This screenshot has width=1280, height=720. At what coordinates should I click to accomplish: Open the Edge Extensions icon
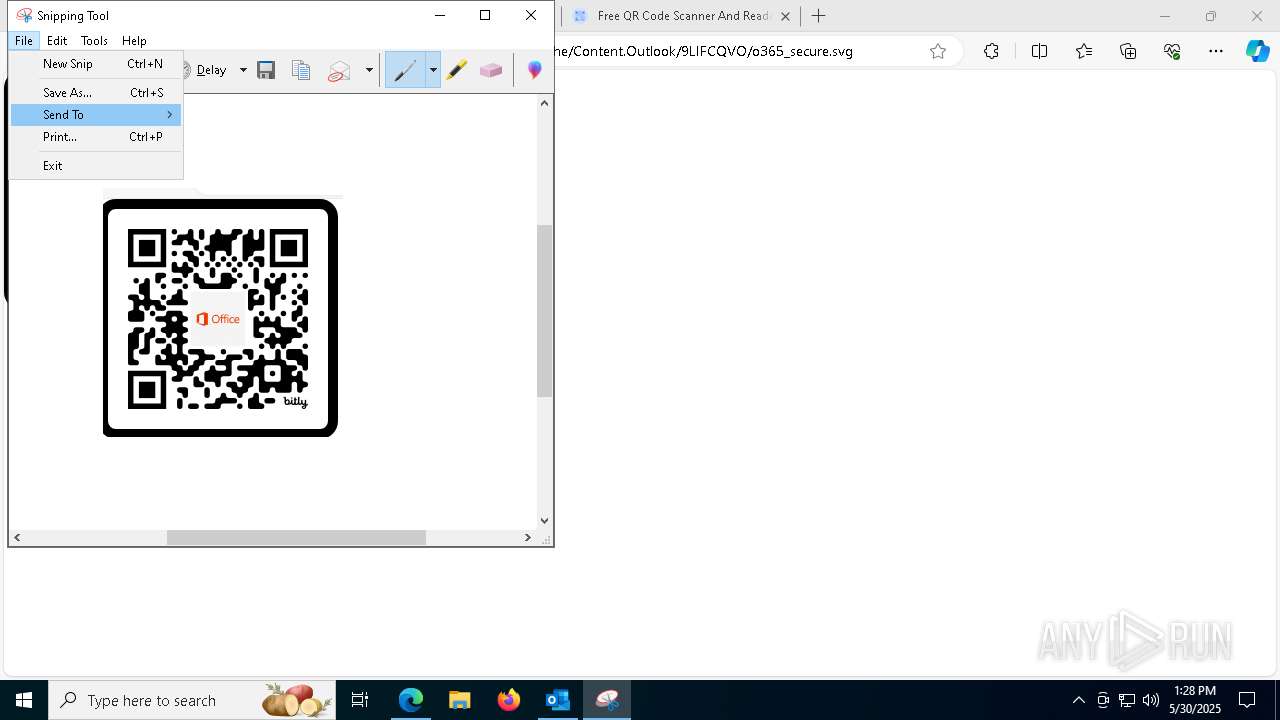(x=991, y=51)
